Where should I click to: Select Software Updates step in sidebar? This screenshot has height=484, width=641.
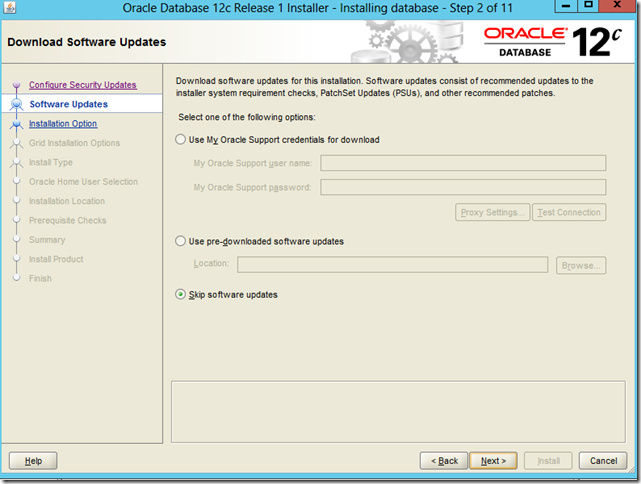[x=69, y=104]
